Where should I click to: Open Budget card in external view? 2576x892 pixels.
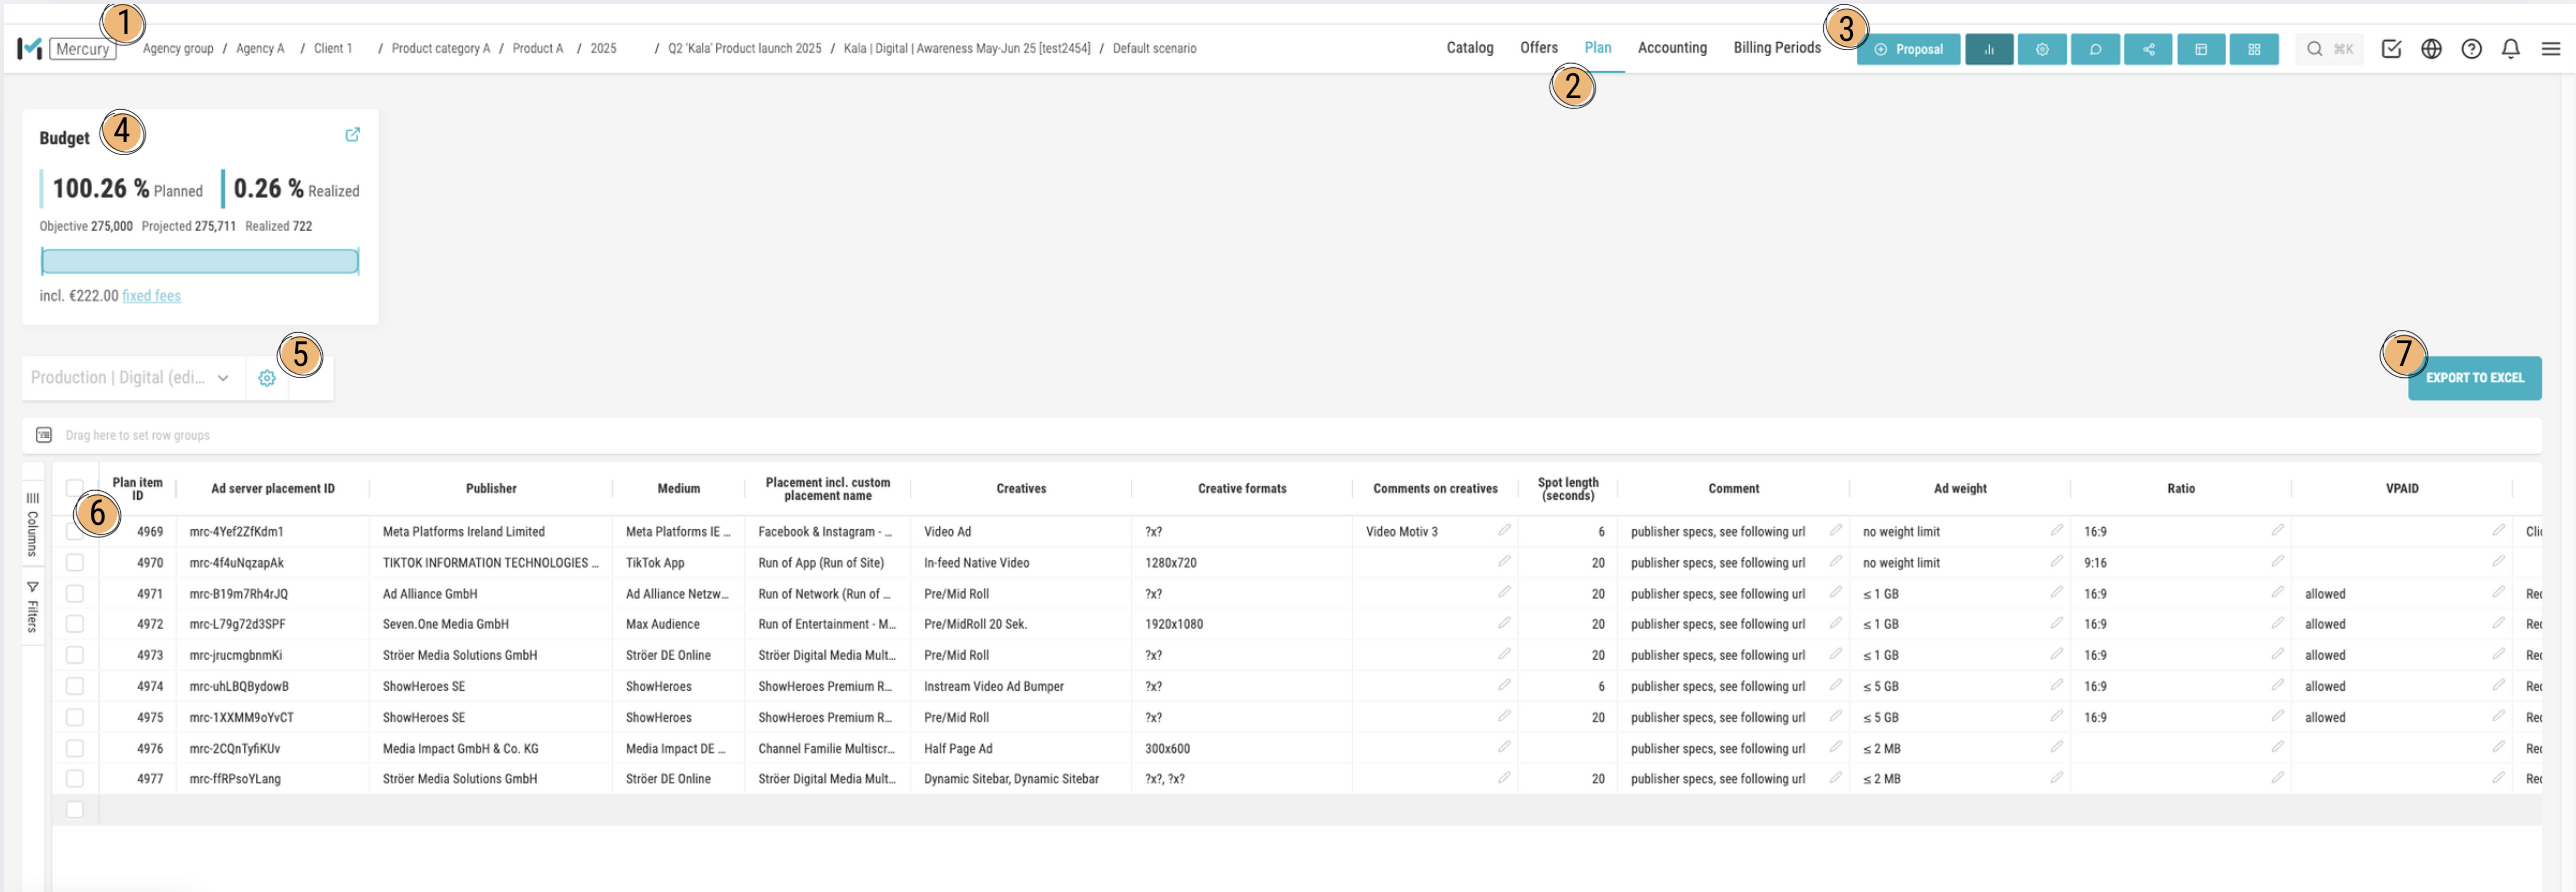352,135
